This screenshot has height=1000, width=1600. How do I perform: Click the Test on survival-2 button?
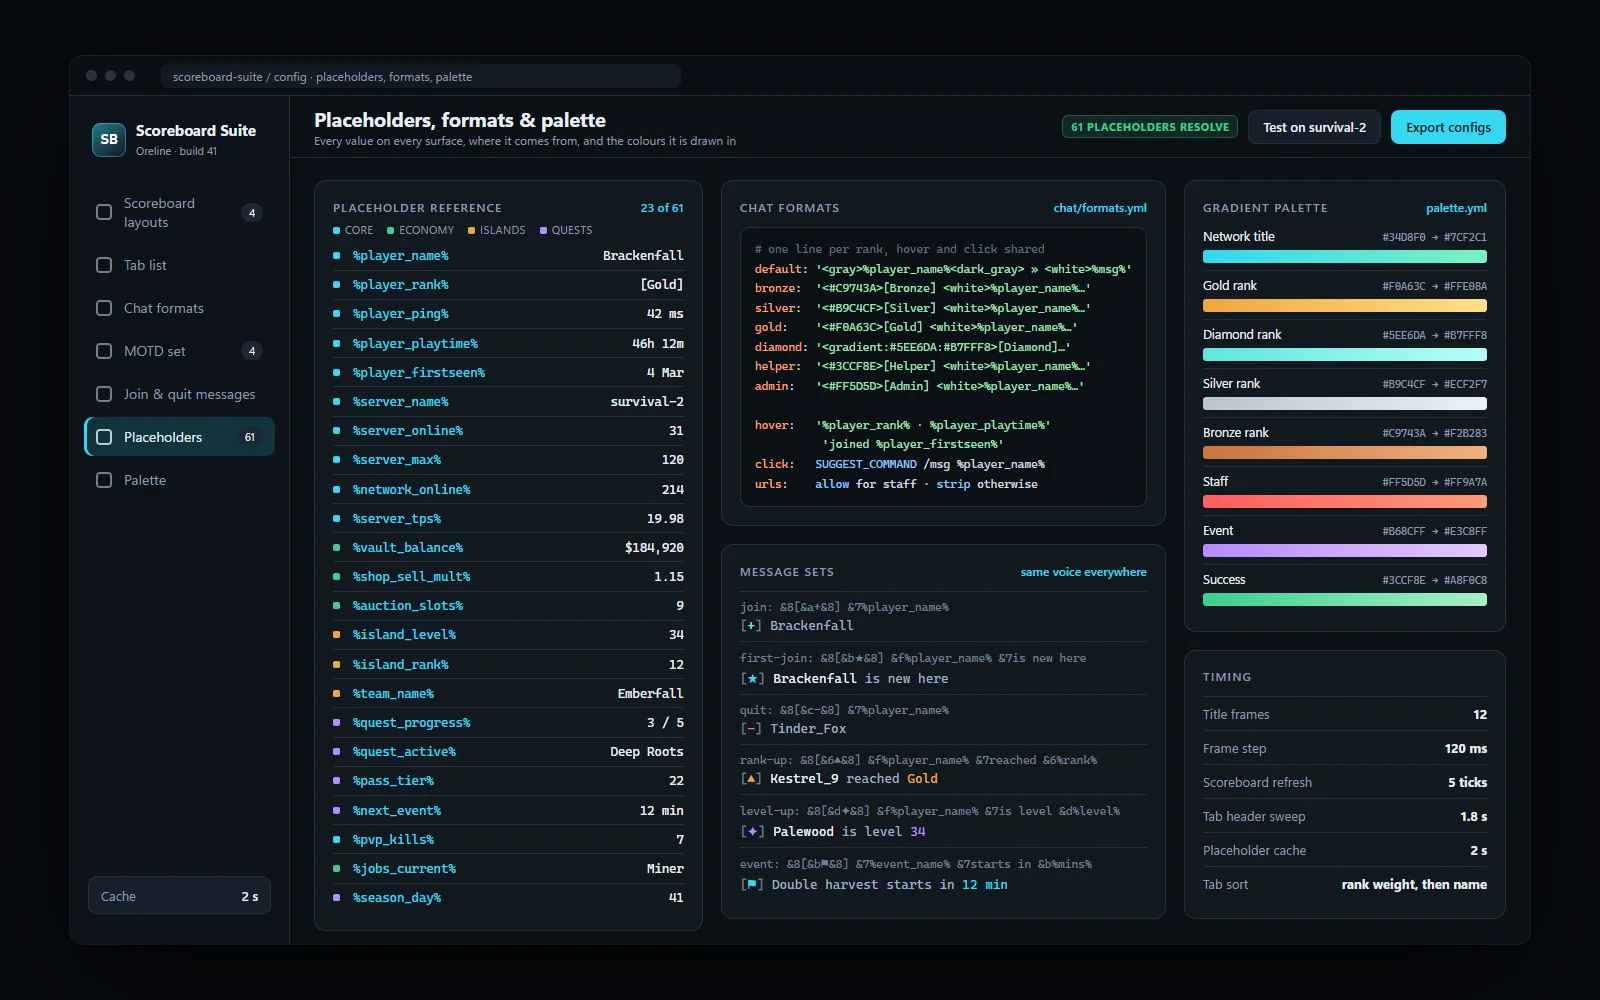click(1314, 127)
